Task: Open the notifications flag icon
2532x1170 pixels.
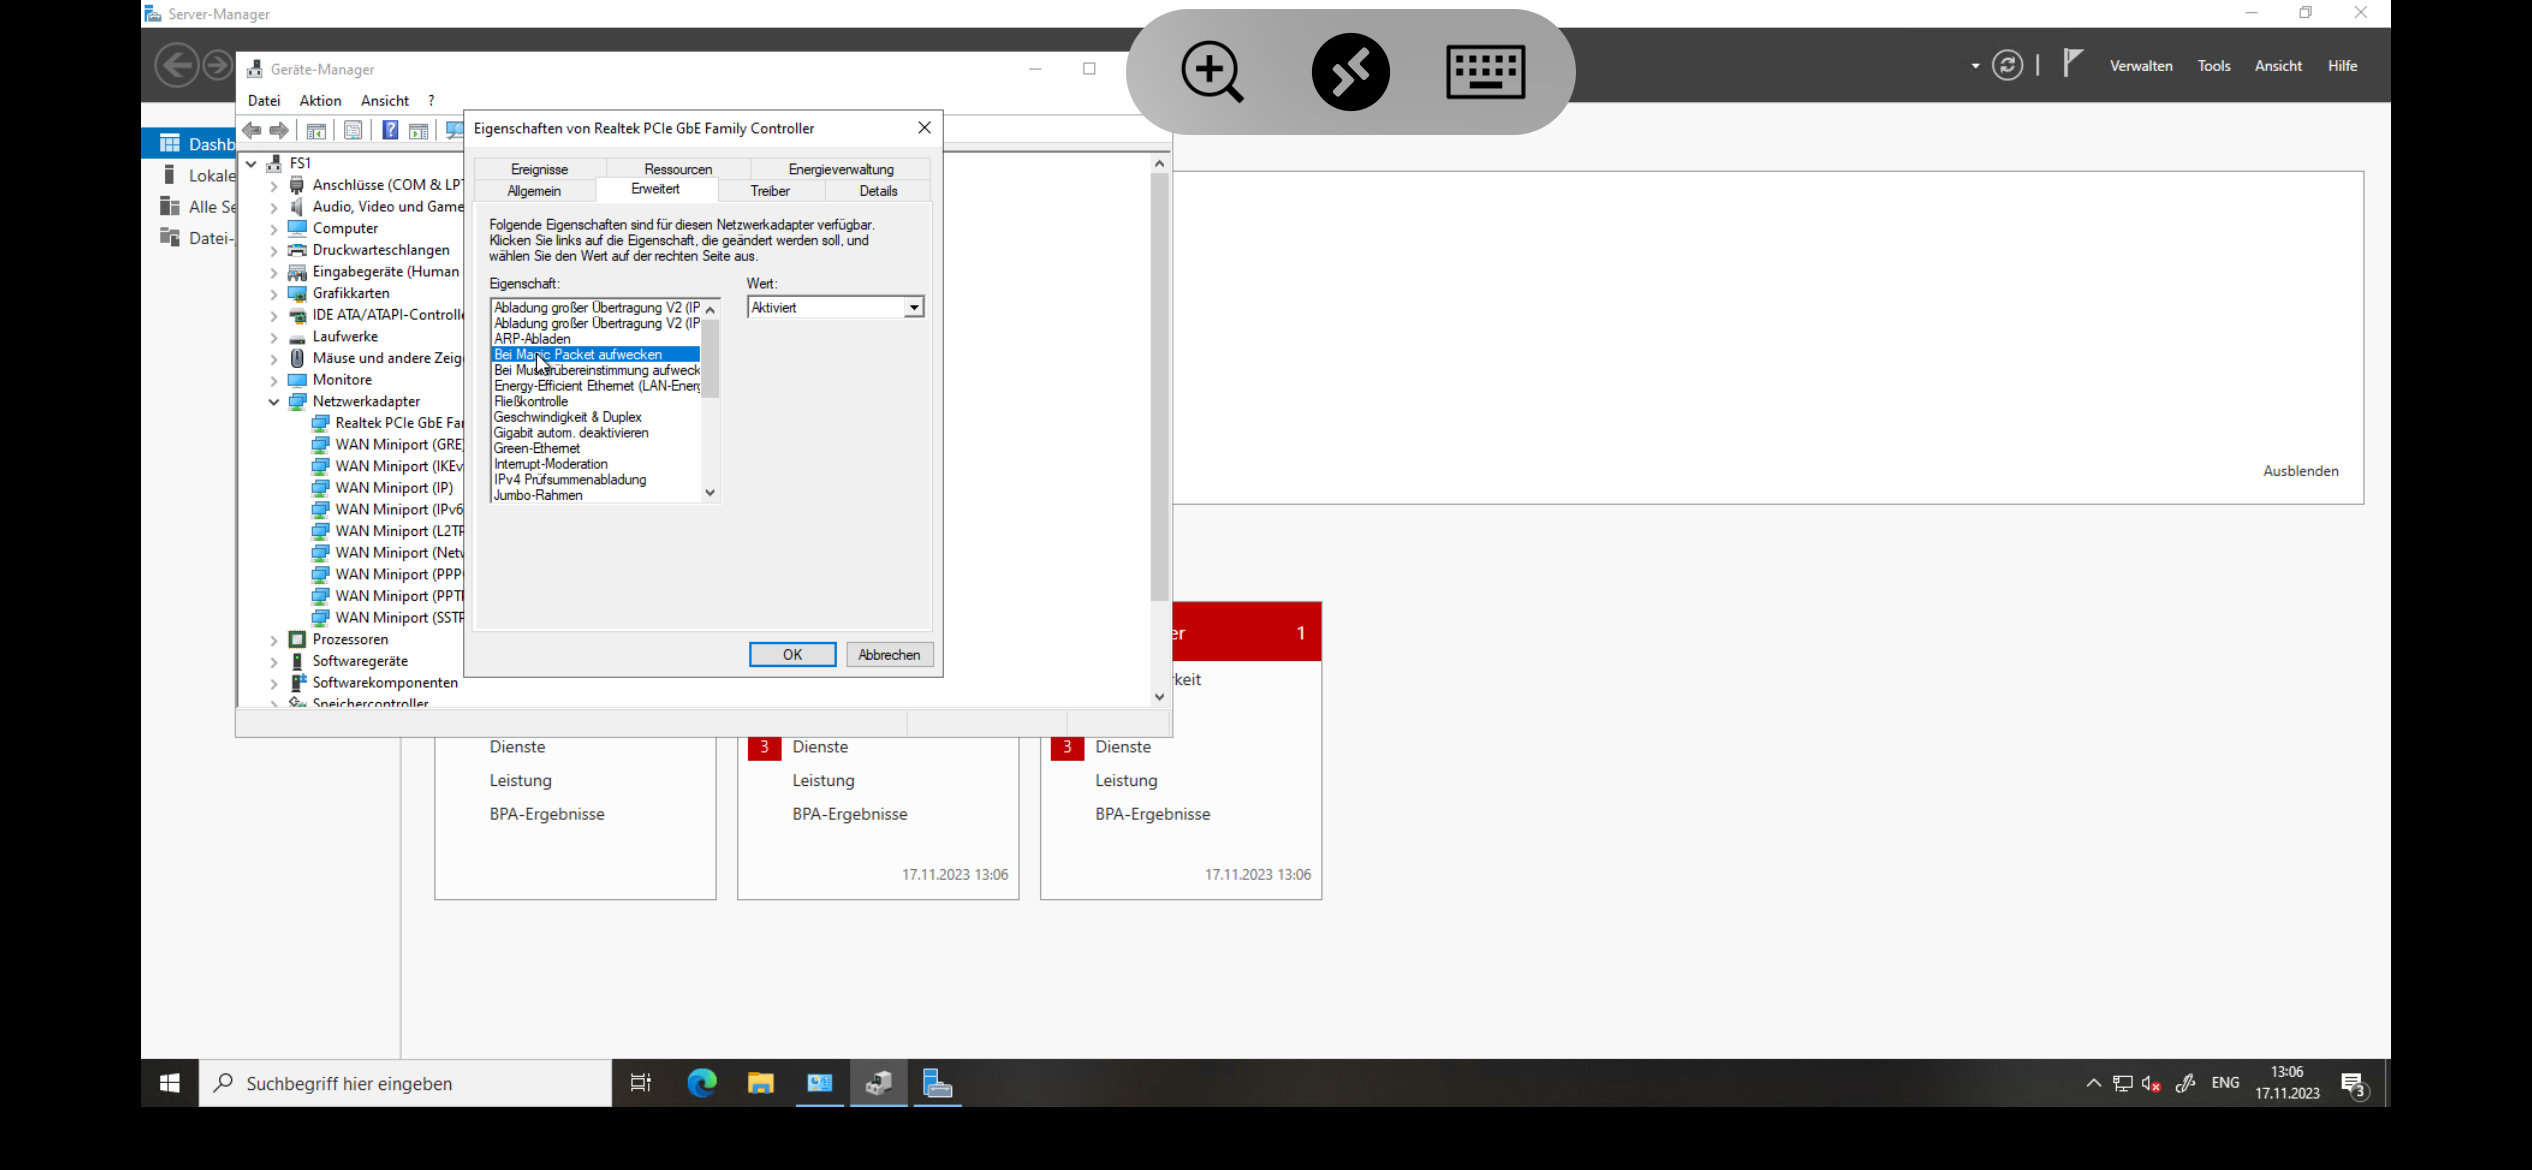Action: (2072, 65)
